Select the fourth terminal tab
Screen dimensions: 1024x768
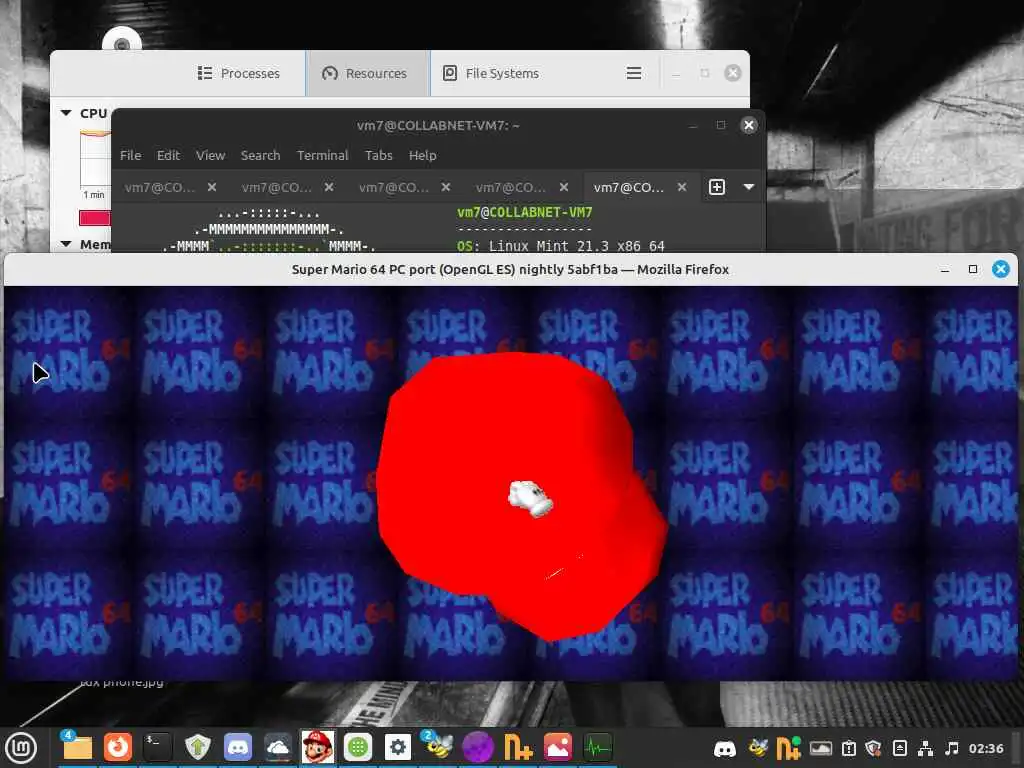[x=511, y=187]
